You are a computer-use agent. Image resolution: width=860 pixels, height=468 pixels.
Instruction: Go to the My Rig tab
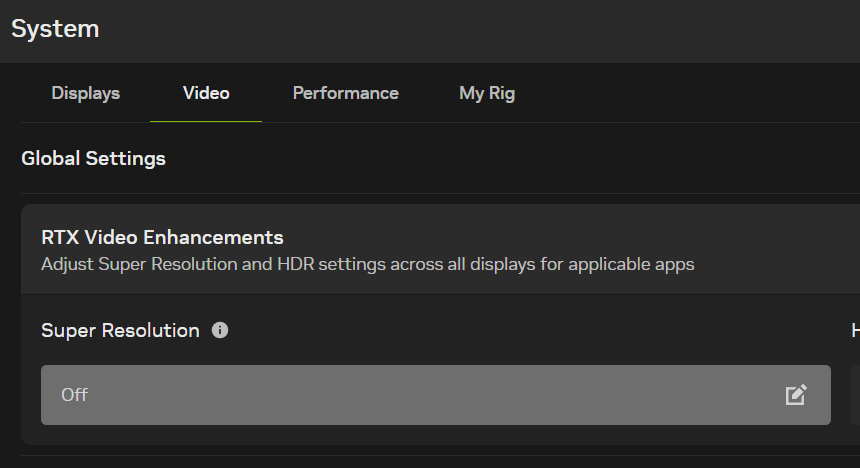487,93
